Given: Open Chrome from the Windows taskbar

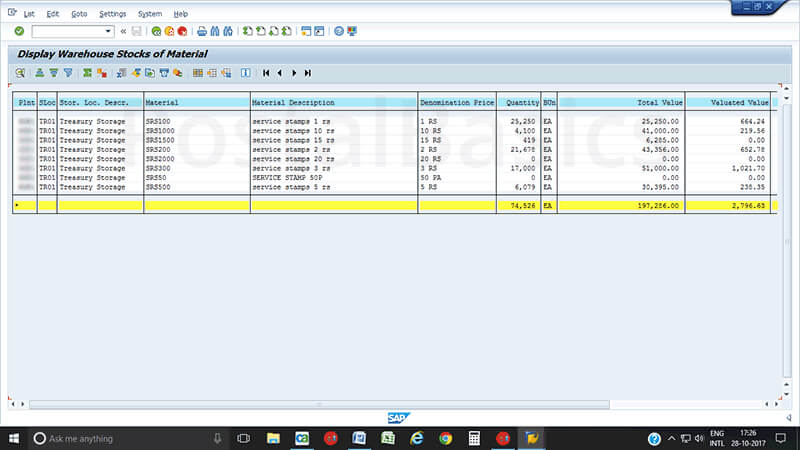Looking at the screenshot, I should [446, 438].
